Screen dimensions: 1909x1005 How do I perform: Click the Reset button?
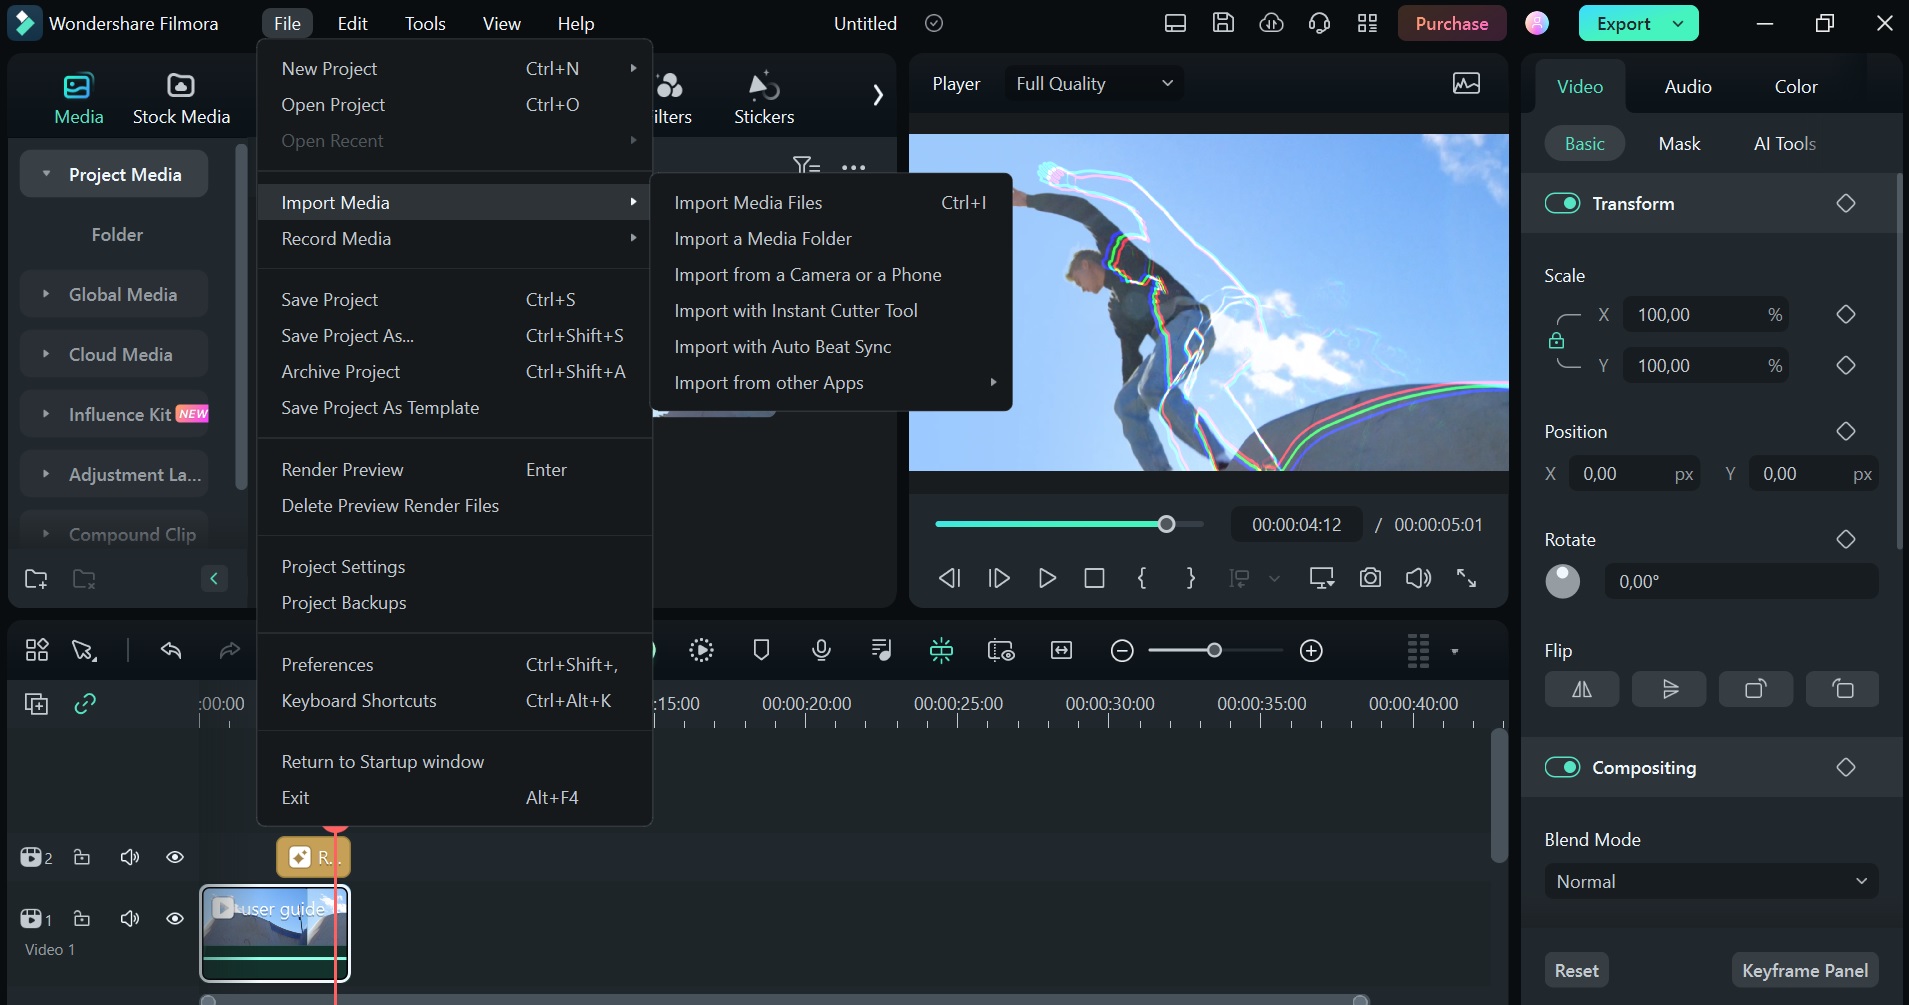[x=1576, y=970]
